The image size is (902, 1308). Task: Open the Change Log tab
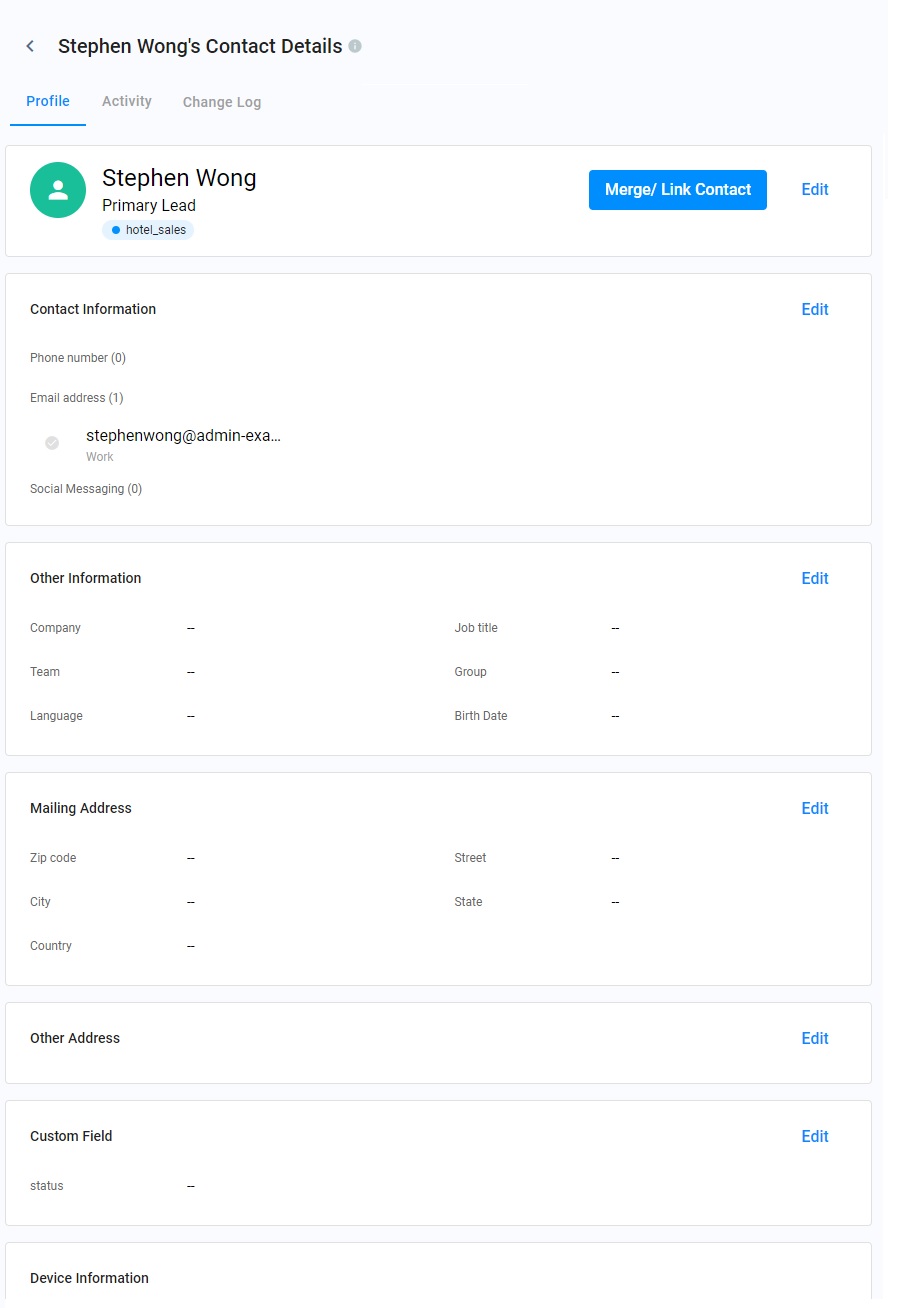coord(222,102)
